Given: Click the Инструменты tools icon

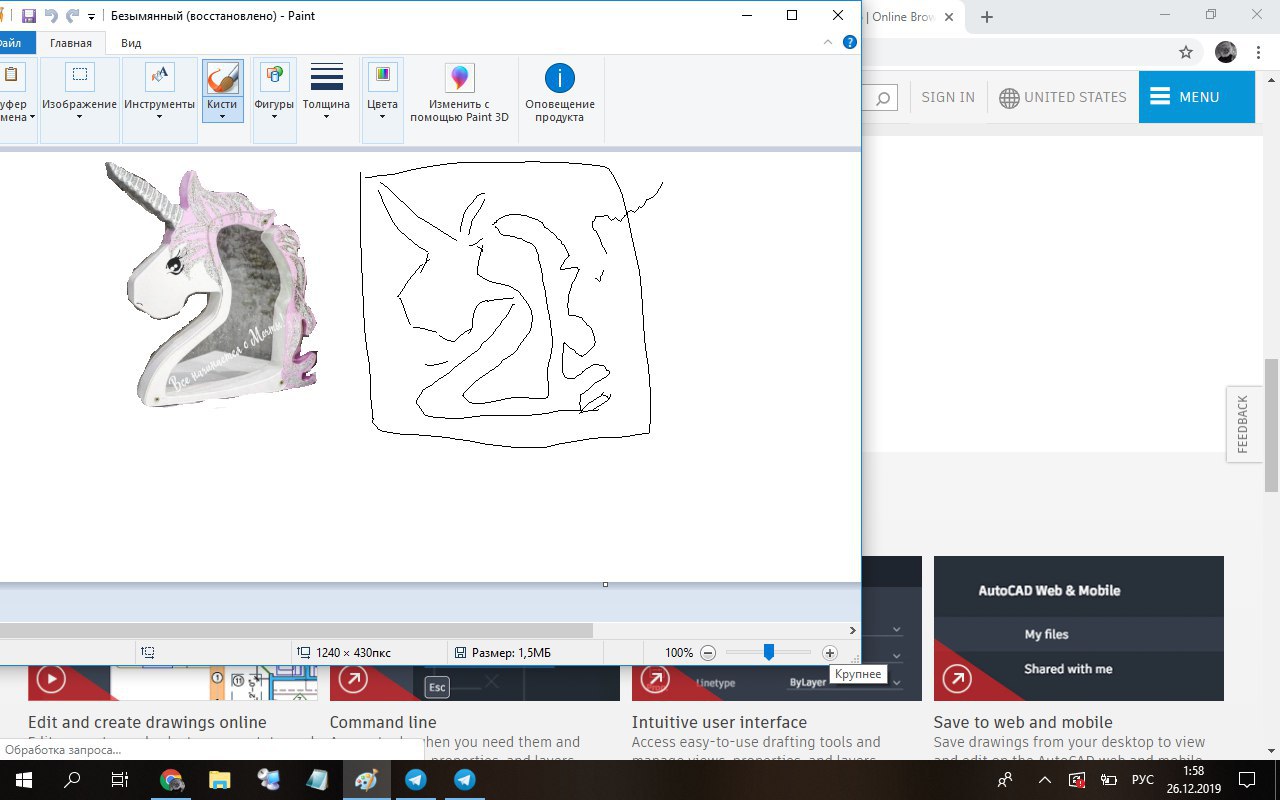Looking at the screenshot, I should (160, 75).
